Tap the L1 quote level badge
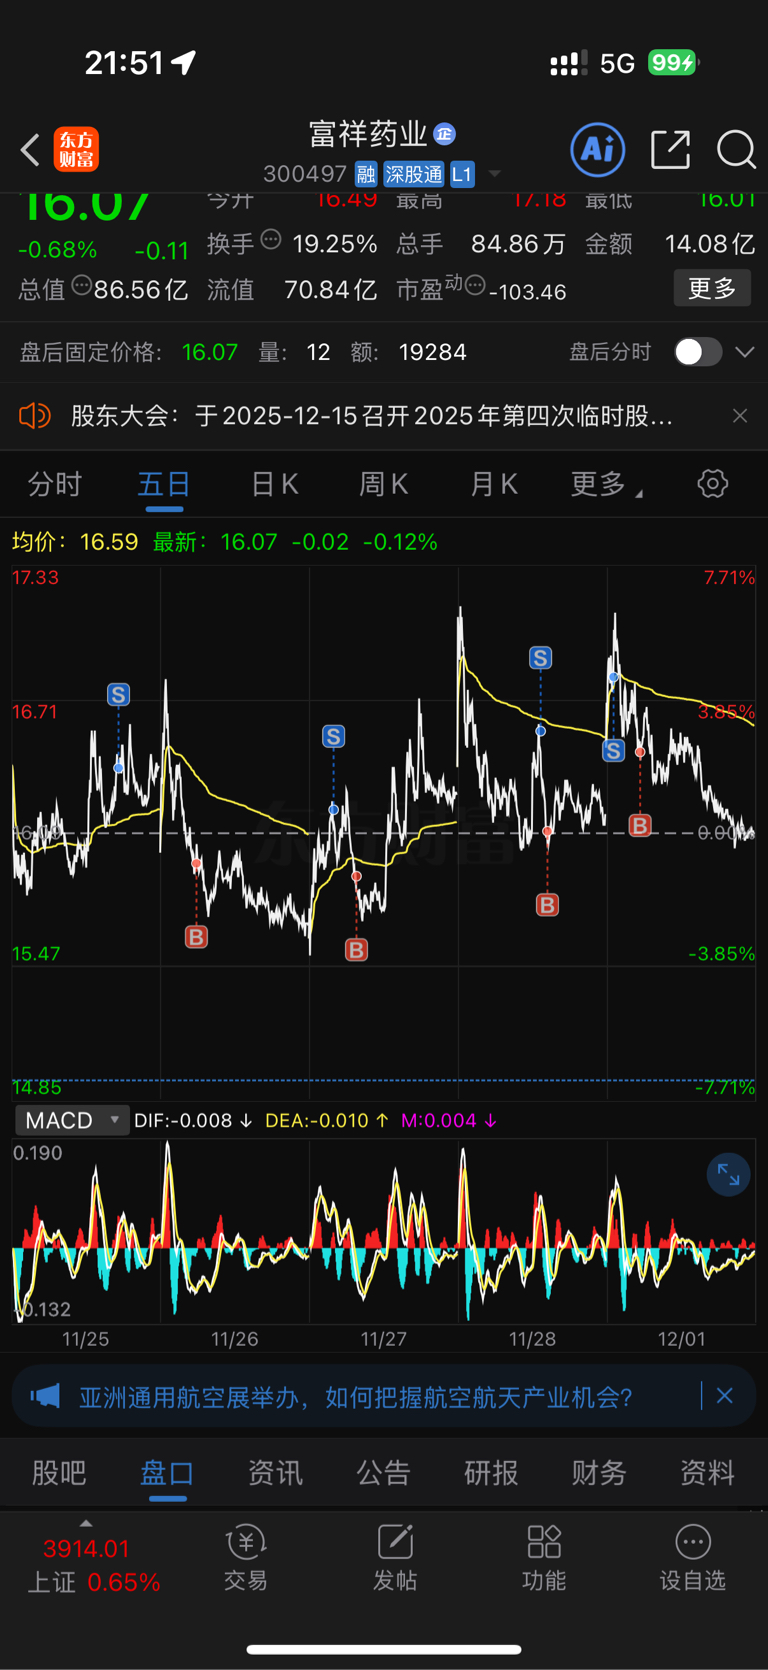Image resolution: width=768 pixels, height=1670 pixels. tap(461, 174)
